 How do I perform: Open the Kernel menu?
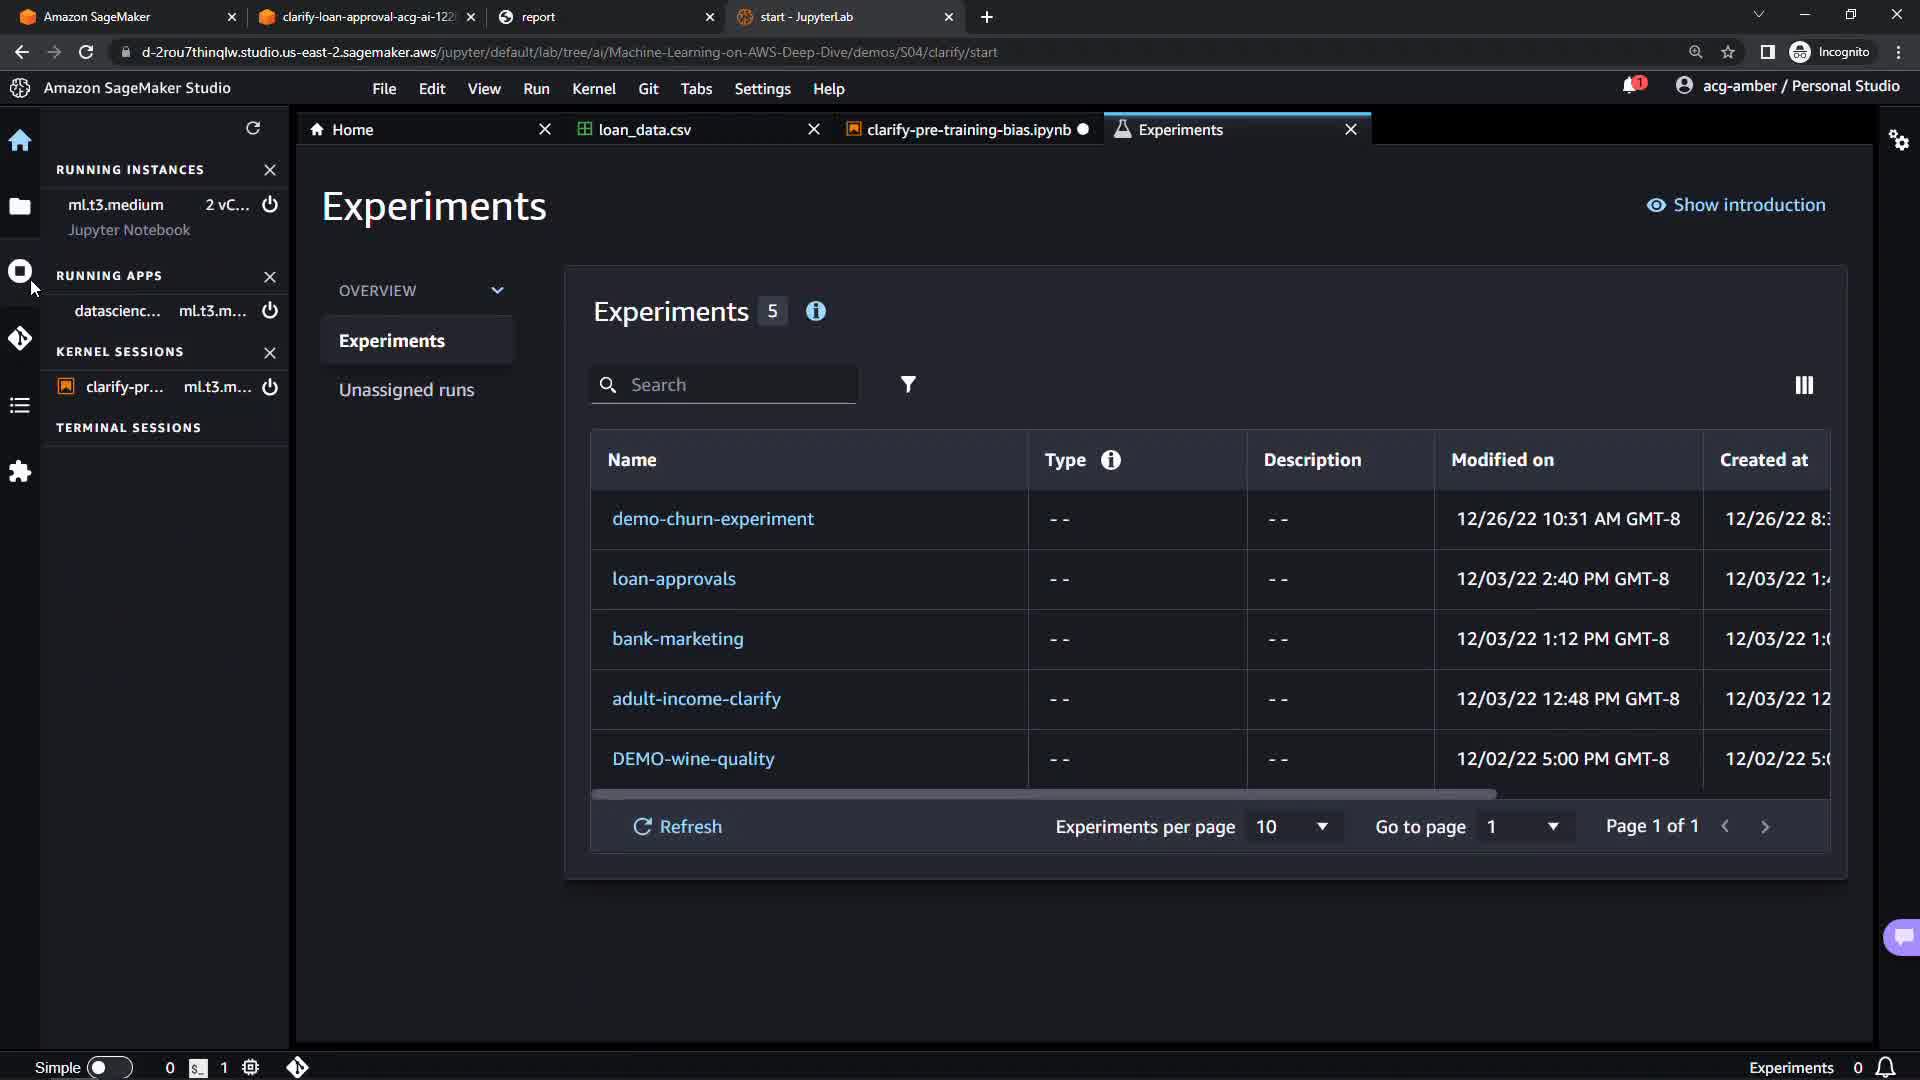click(593, 89)
